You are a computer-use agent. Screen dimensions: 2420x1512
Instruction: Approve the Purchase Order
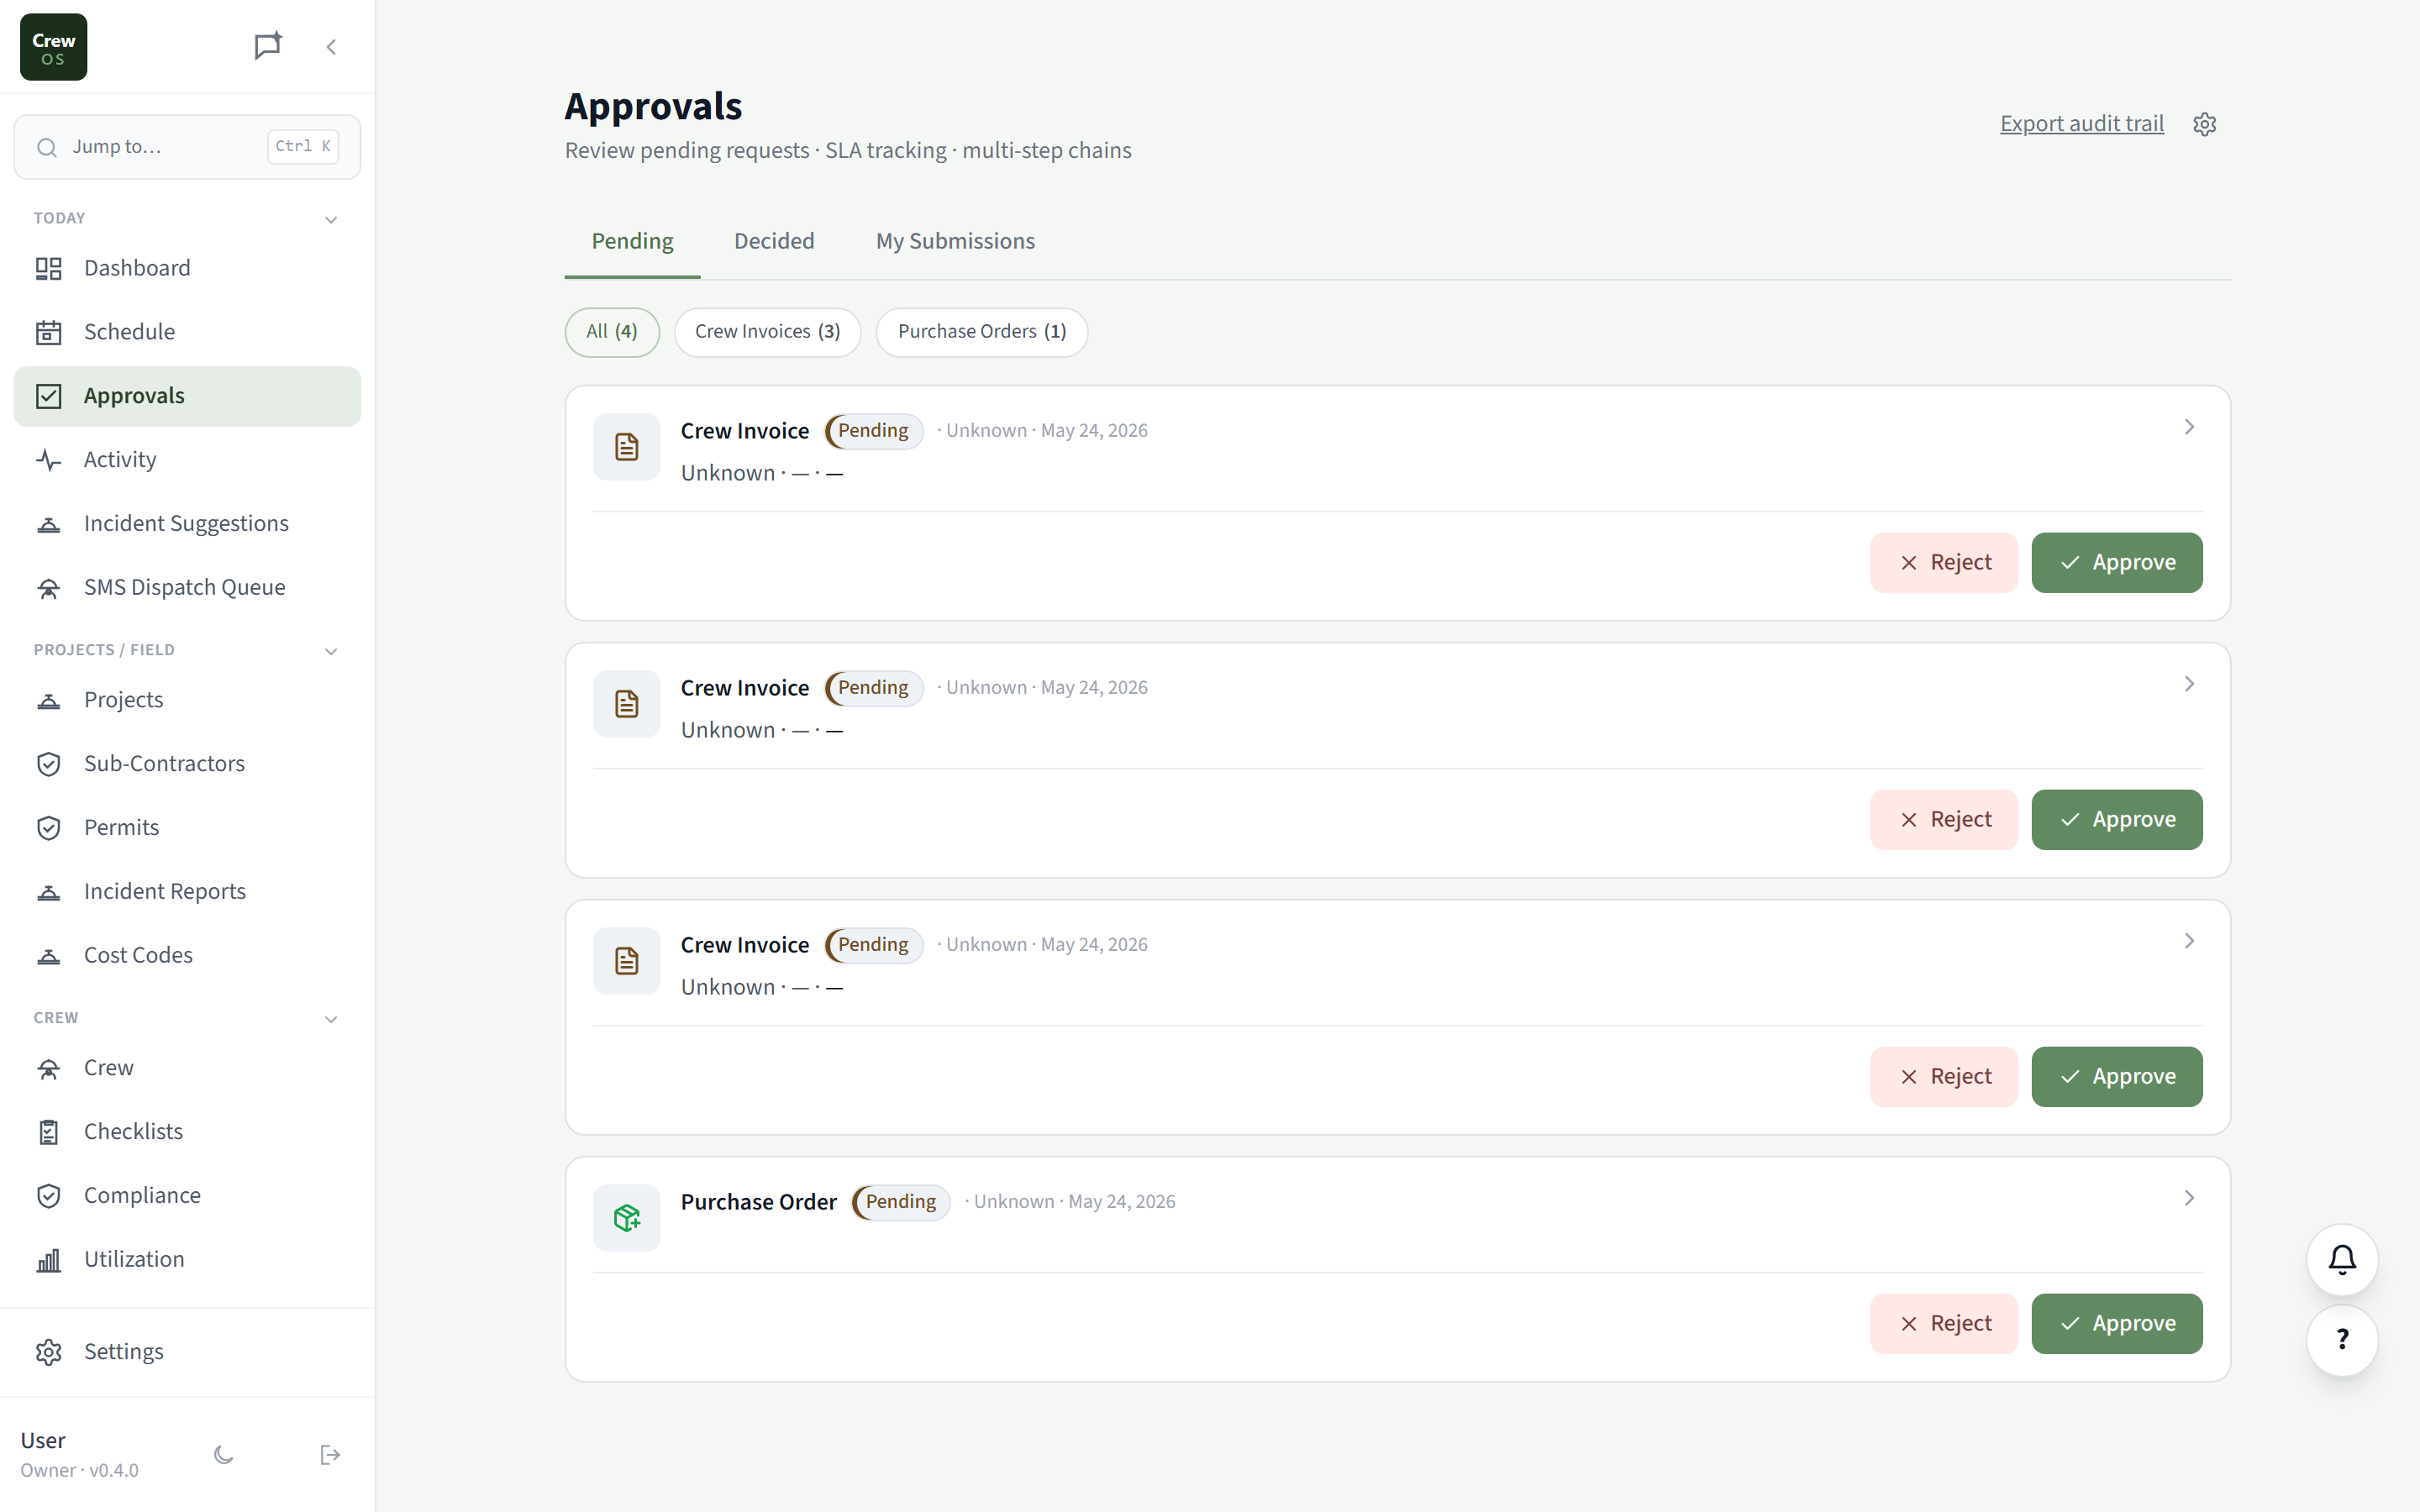click(x=2116, y=1324)
